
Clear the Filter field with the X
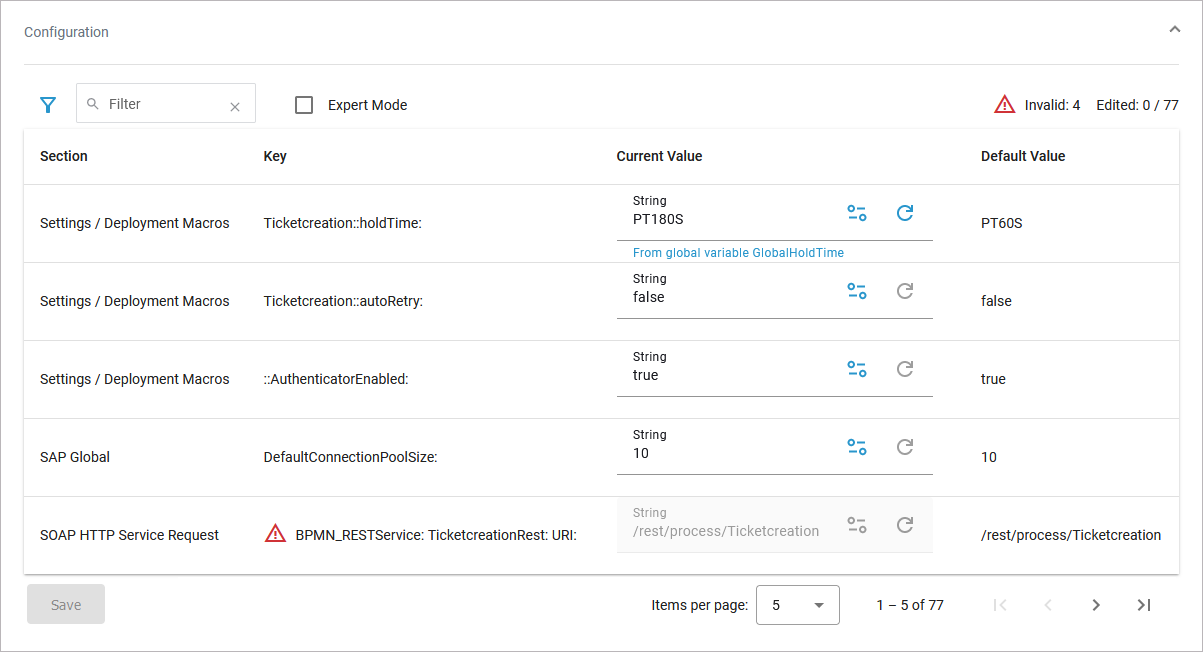pos(235,106)
